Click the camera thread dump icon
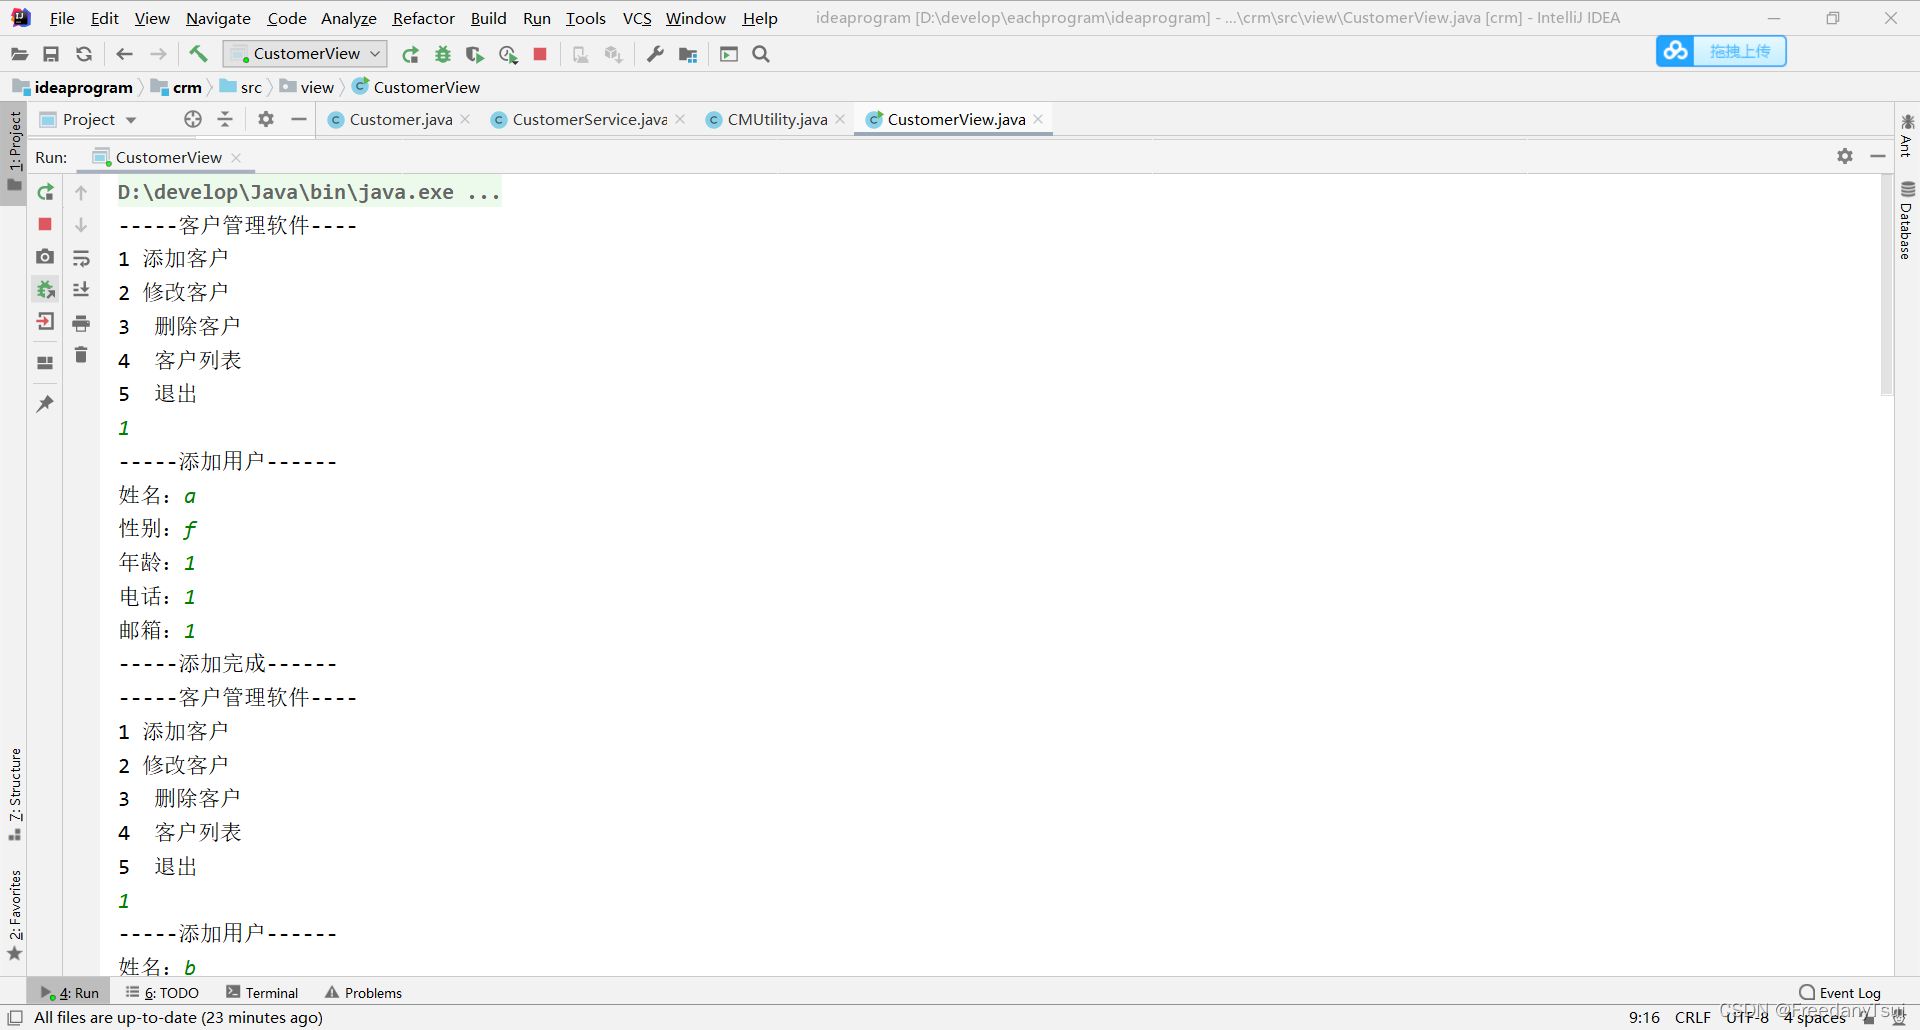The image size is (1920, 1030). 45,257
